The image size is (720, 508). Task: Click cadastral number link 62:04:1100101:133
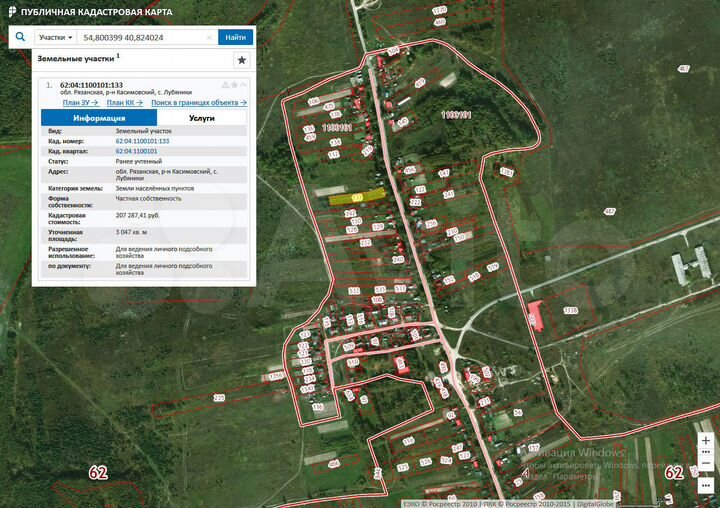[x=142, y=141]
